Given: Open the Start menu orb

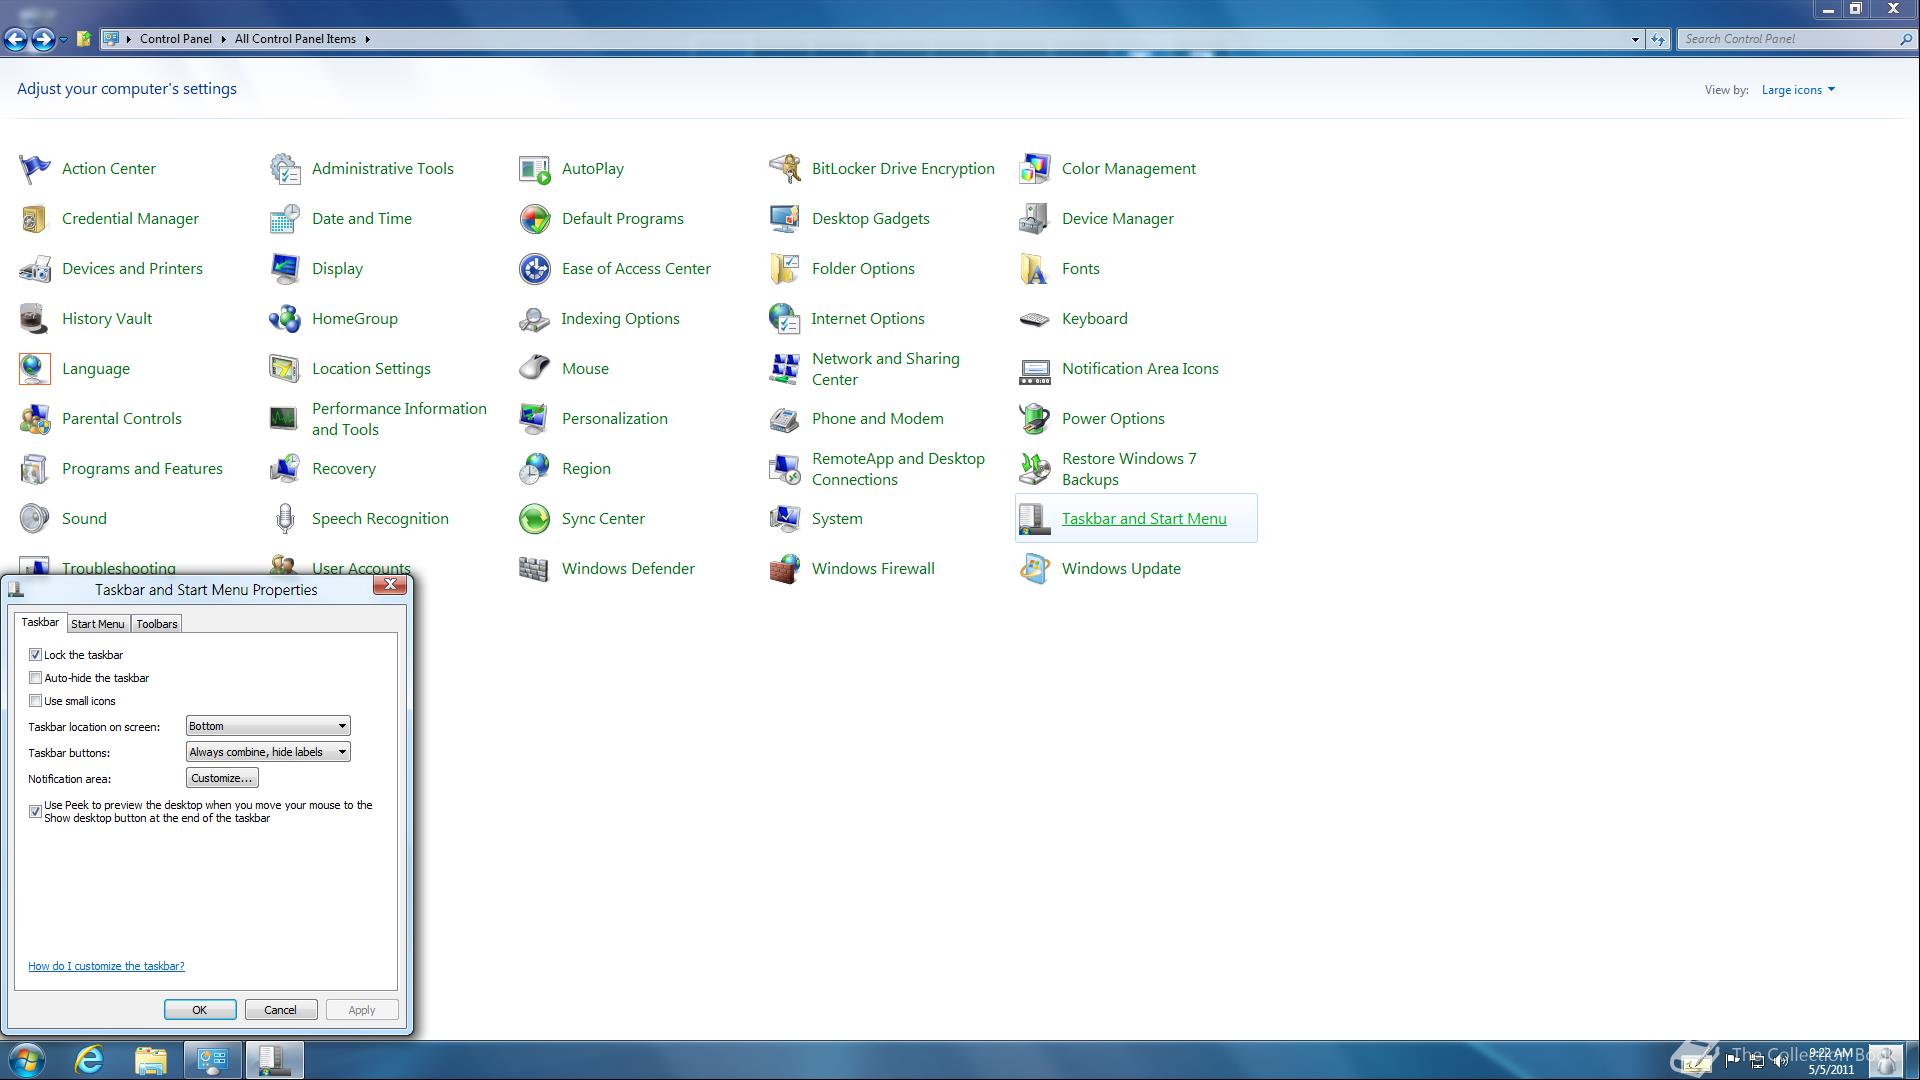Looking at the screenshot, I should tap(27, 1060).
